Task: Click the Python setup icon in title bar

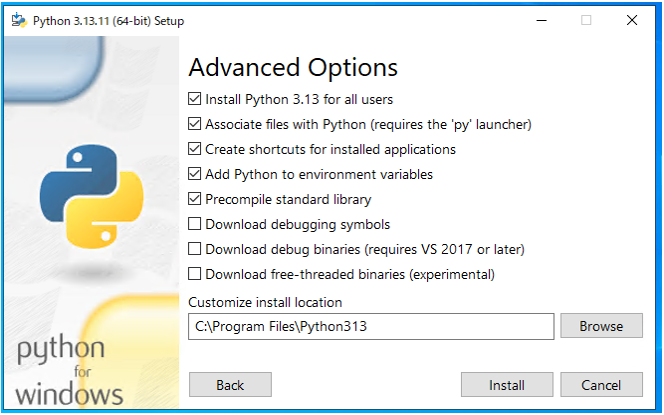Action: [x=18, y=20]
